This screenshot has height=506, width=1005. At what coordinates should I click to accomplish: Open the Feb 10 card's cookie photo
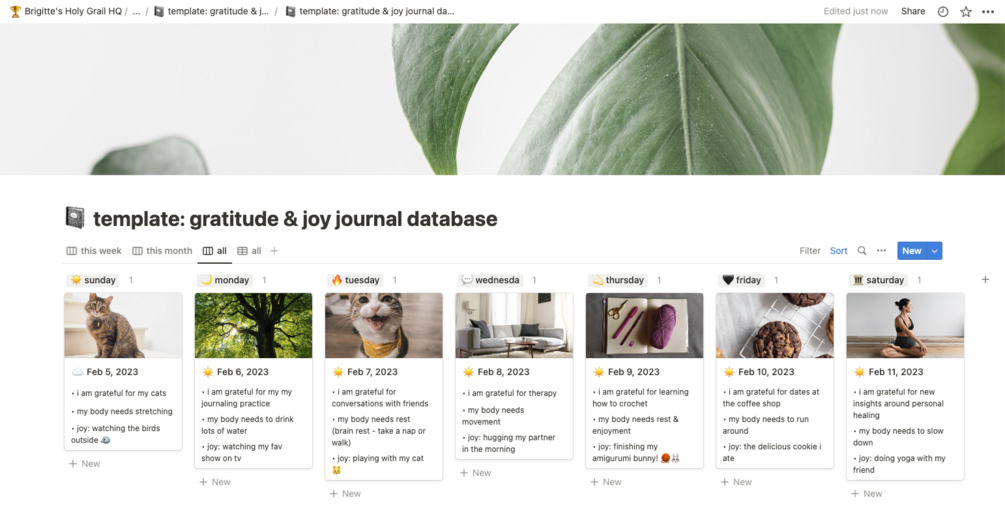point(775,325)
